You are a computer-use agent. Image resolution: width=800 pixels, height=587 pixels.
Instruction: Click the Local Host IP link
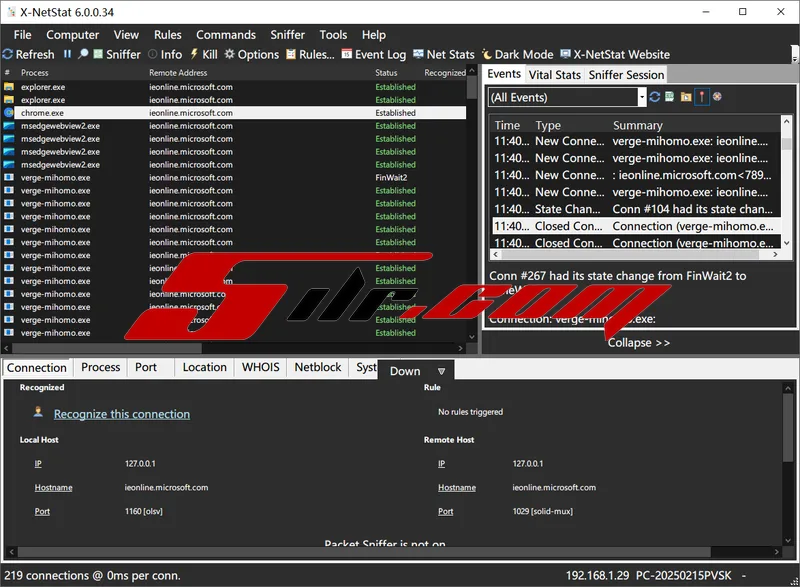pos(38,464)
